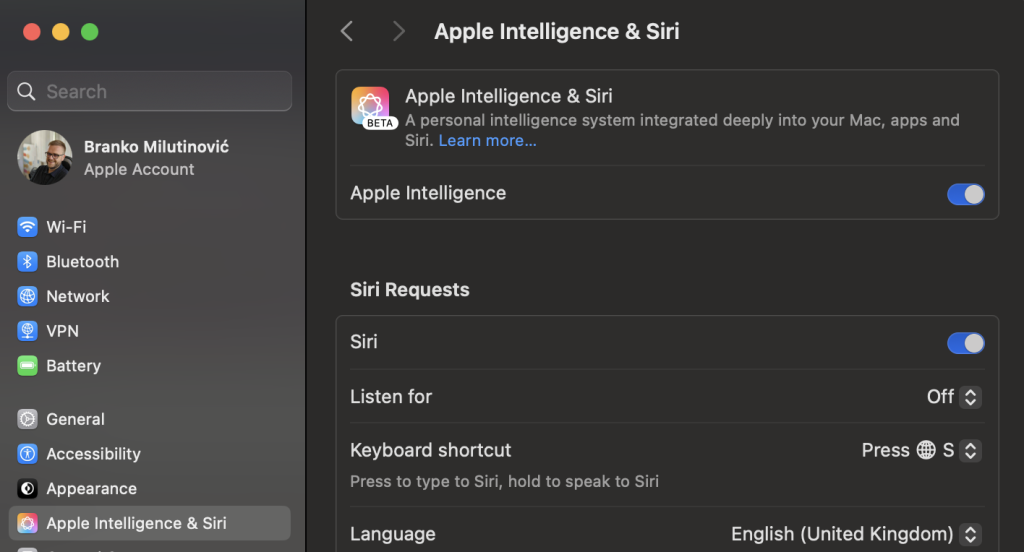Open the Language selection dropdown
1024x552 pixels.
pyautogui.click(x=855, y=534)
